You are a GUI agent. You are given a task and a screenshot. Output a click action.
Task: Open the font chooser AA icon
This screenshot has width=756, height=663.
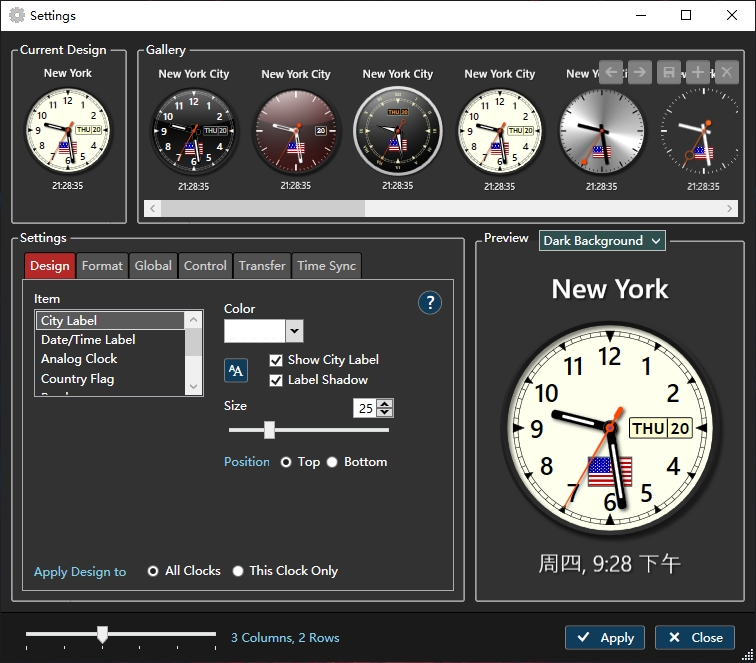236,370
